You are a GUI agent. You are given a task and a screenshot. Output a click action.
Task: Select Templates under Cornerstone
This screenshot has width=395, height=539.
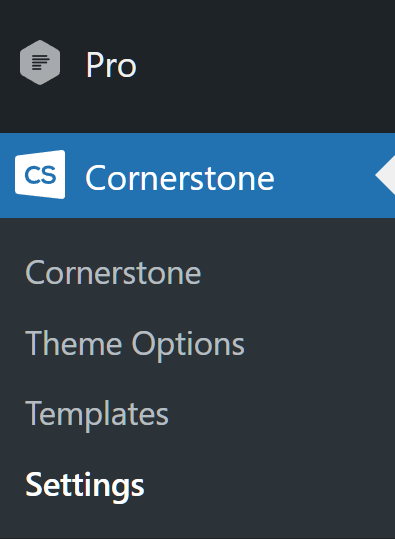pos(97,414)
